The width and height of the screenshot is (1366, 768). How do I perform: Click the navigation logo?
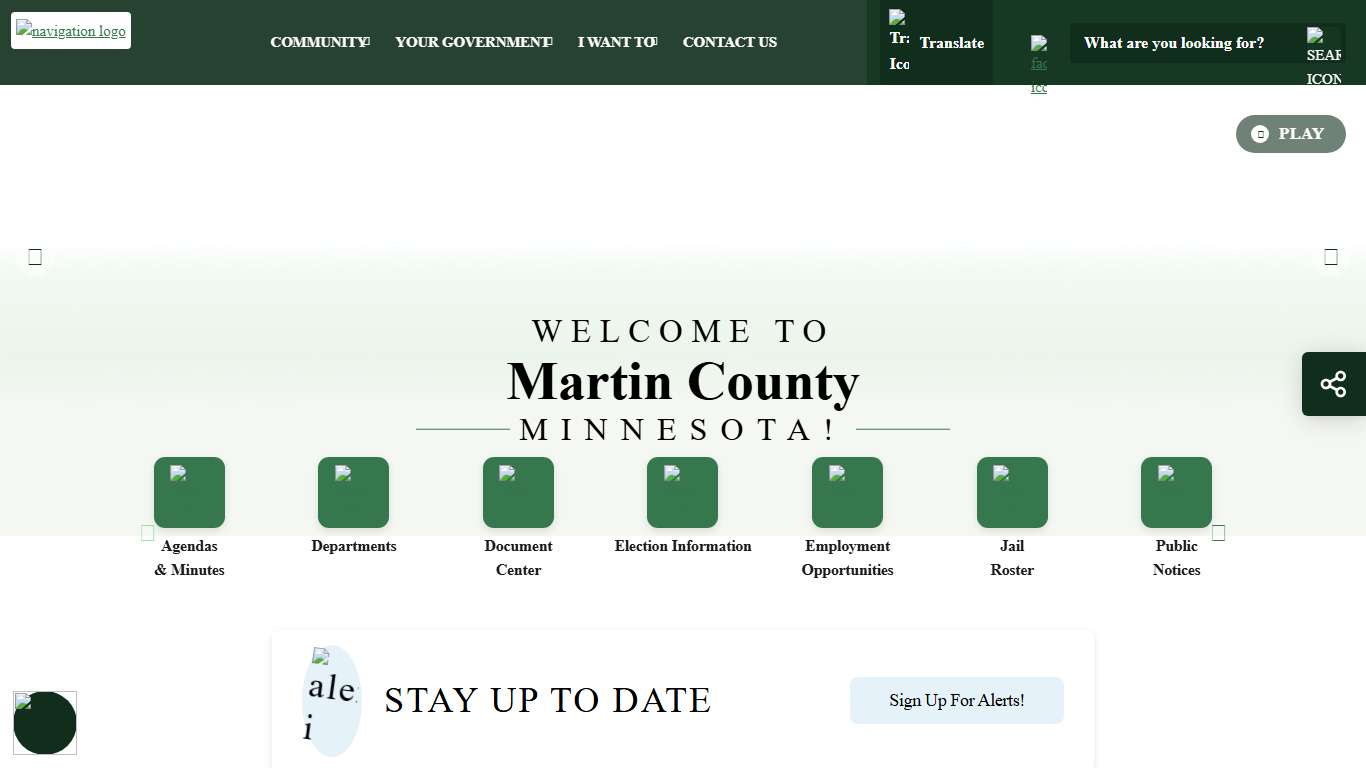tap(70, 30)
